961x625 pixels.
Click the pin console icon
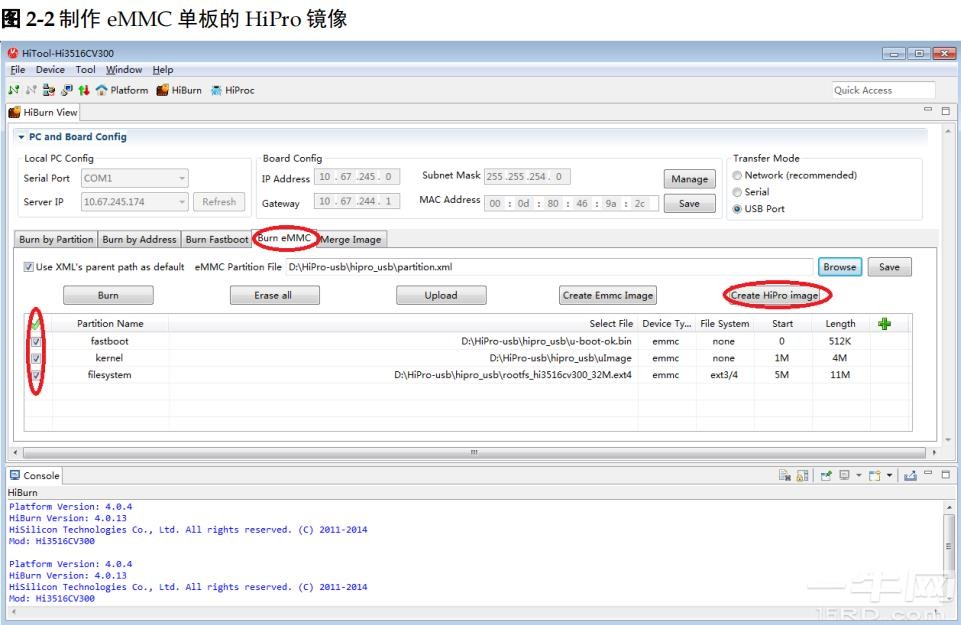click(x=826, y=475)
